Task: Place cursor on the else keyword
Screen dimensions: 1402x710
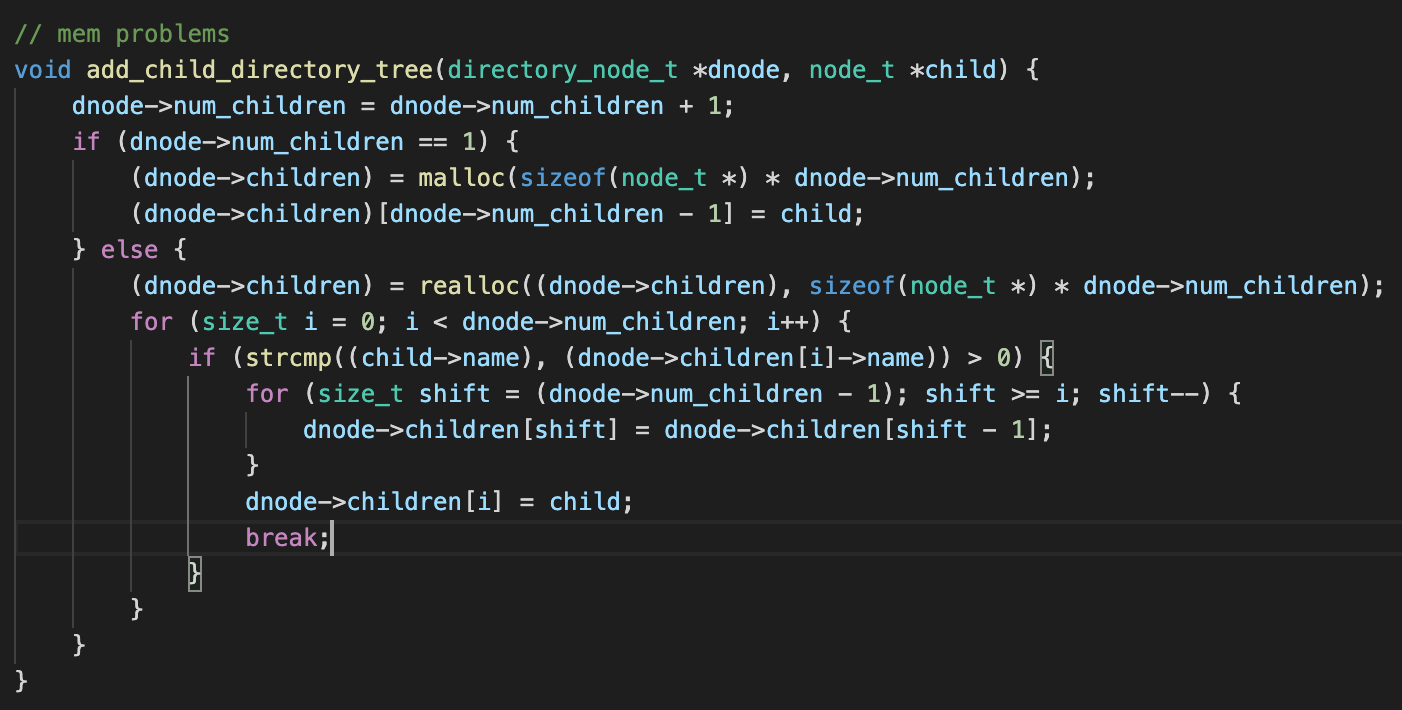Action: point(123,249)
